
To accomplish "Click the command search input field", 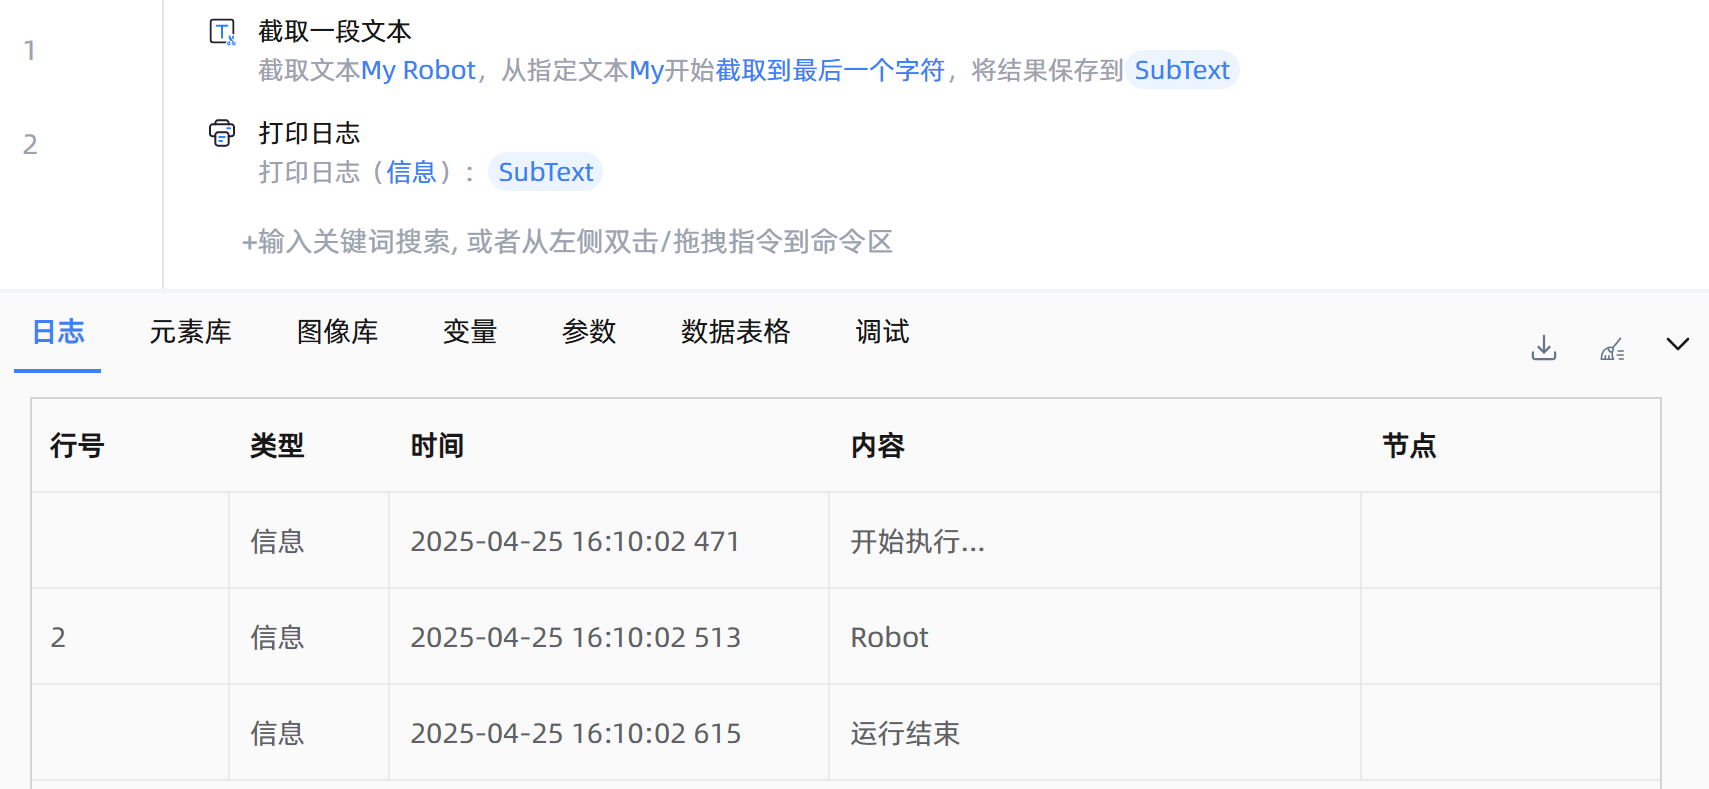I will (x=567, y=242).
